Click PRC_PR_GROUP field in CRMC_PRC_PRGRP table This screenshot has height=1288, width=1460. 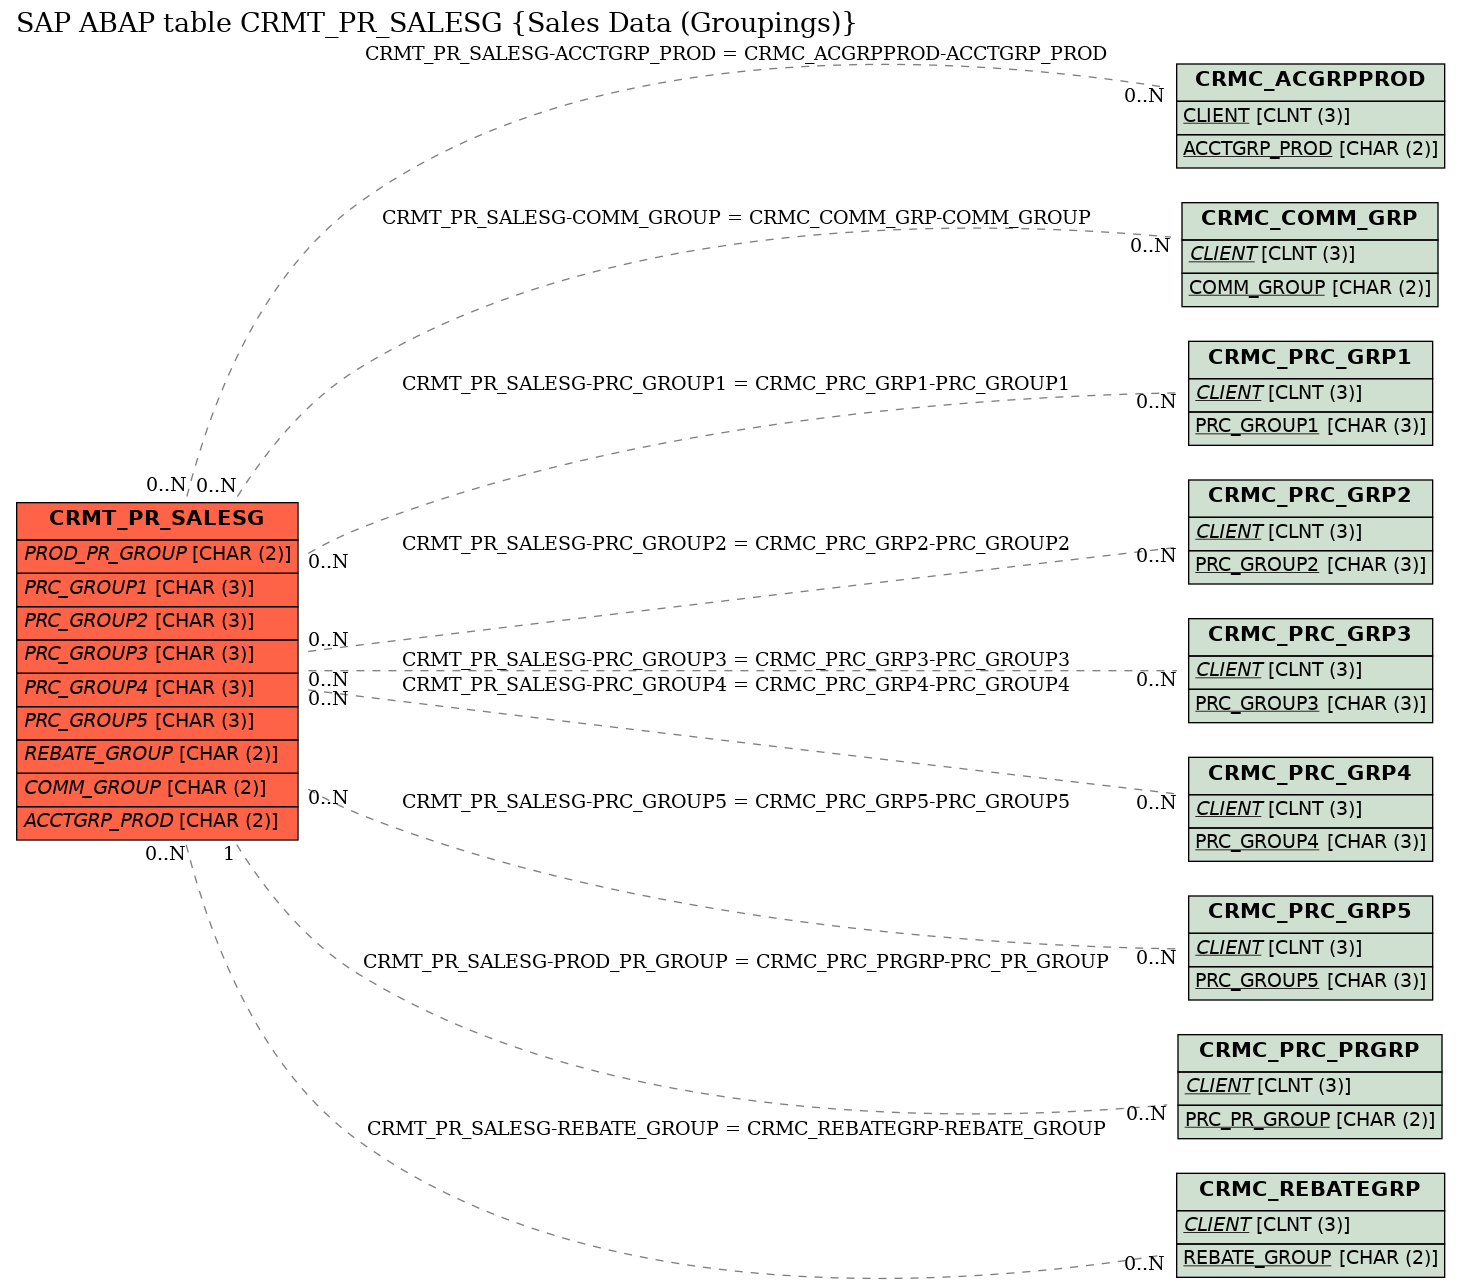(1310, 1121)
